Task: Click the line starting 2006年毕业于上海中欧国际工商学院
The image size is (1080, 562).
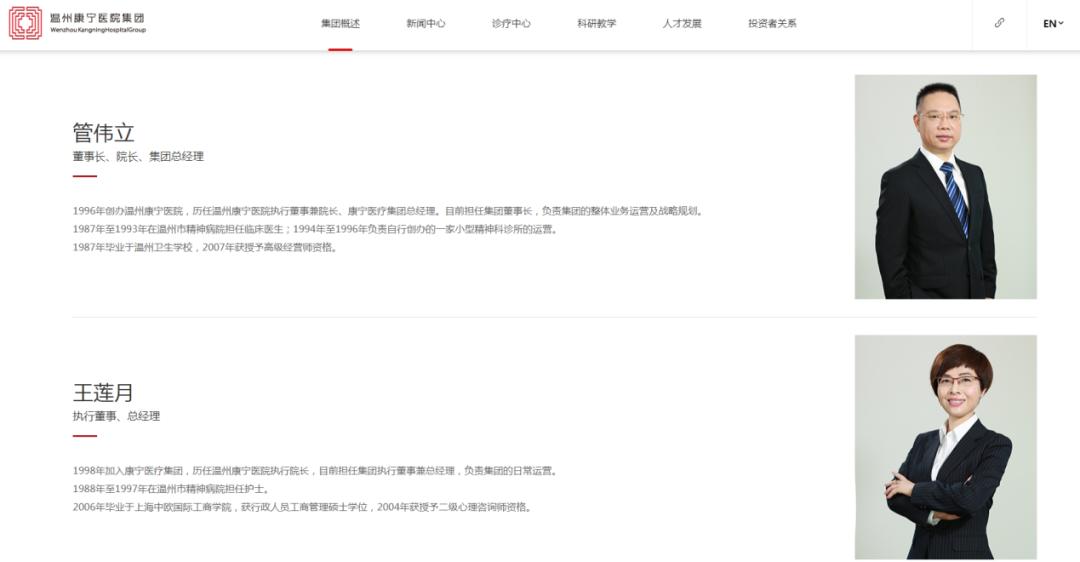Action: 304,507
